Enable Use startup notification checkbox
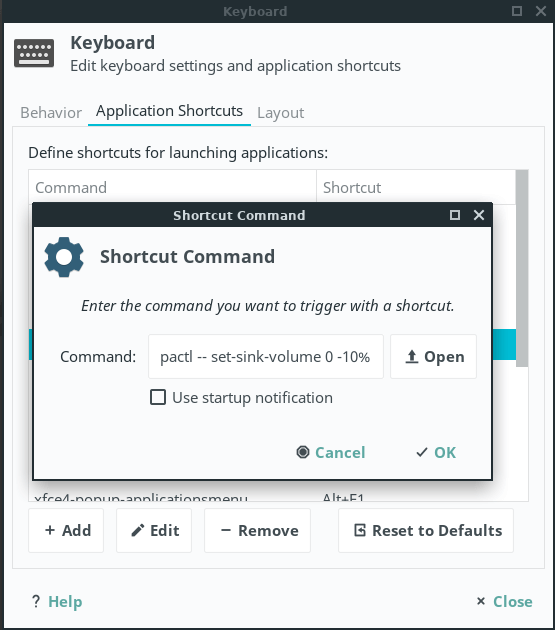Viewport: 555px width, 630px height. point(158,397)
